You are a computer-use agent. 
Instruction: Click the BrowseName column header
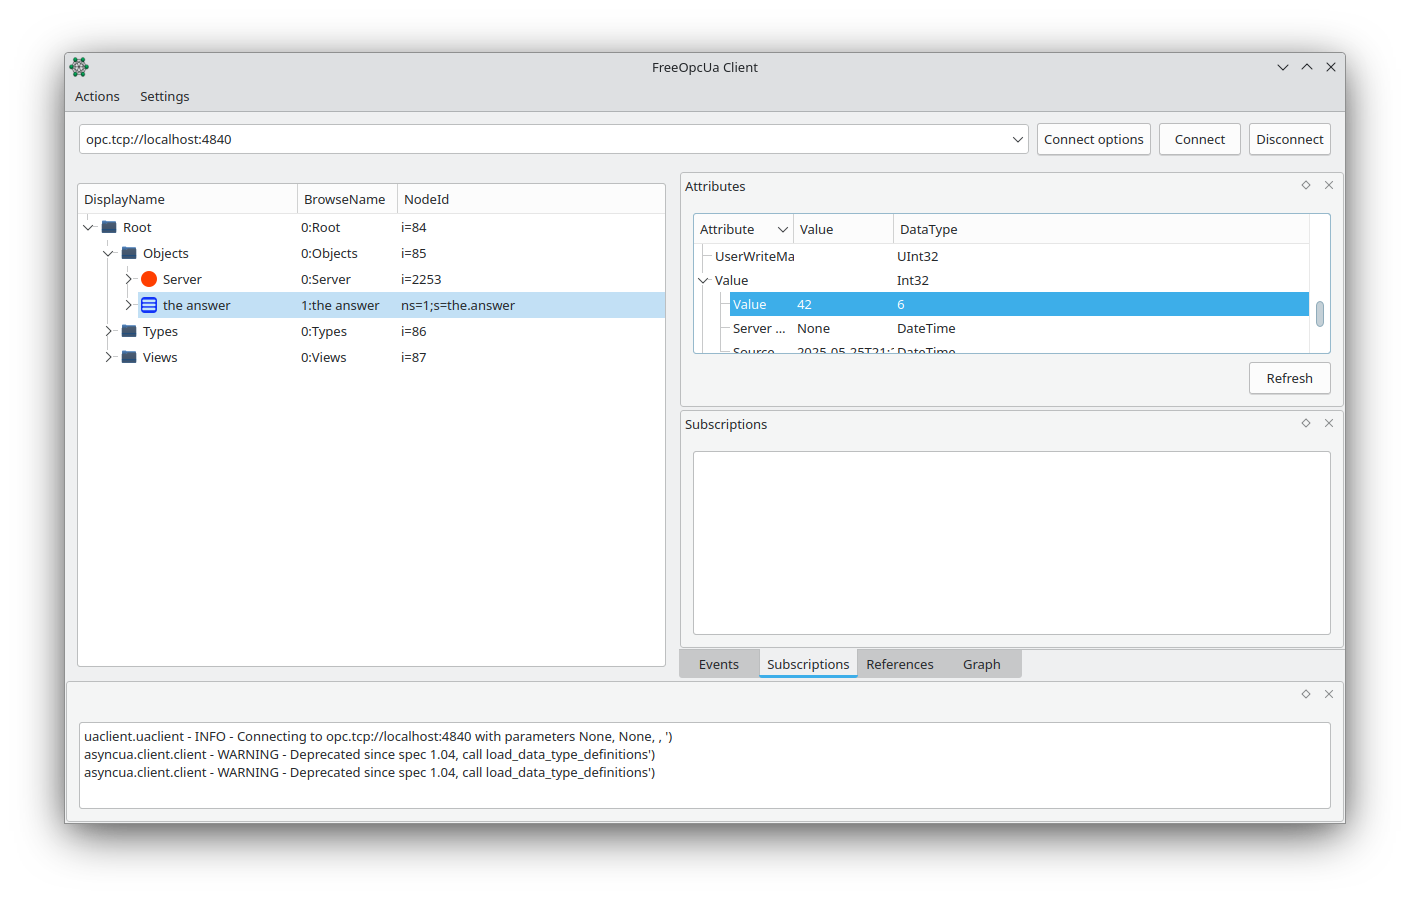pos(347,199)
